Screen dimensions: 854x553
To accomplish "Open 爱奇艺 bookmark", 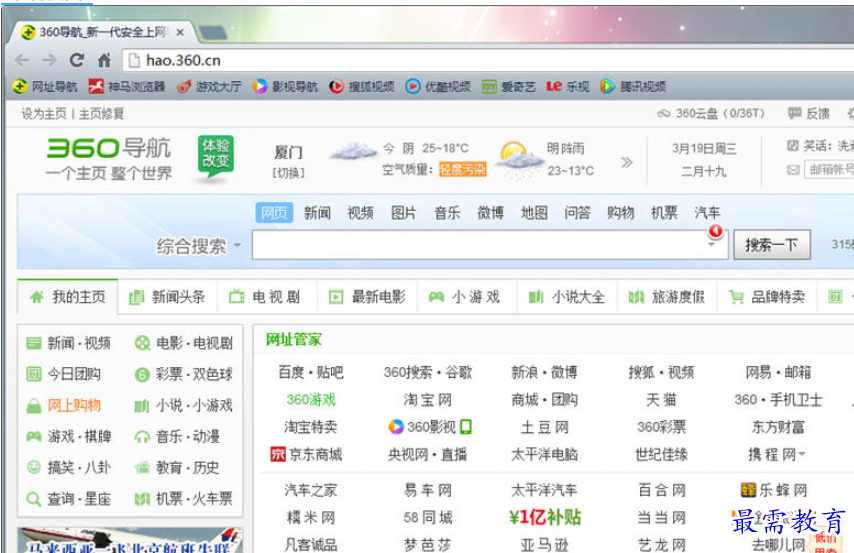I will [509, 86].
